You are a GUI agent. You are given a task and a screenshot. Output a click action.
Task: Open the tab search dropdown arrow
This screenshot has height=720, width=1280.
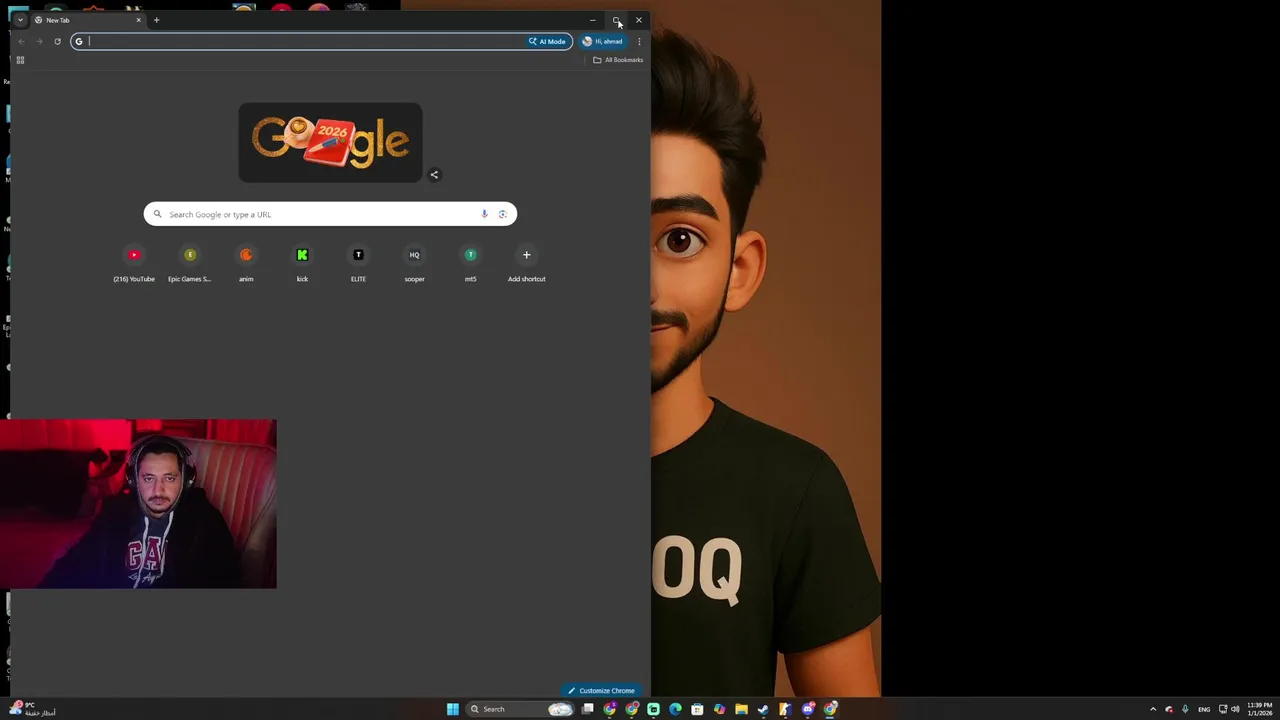[20, 20]
